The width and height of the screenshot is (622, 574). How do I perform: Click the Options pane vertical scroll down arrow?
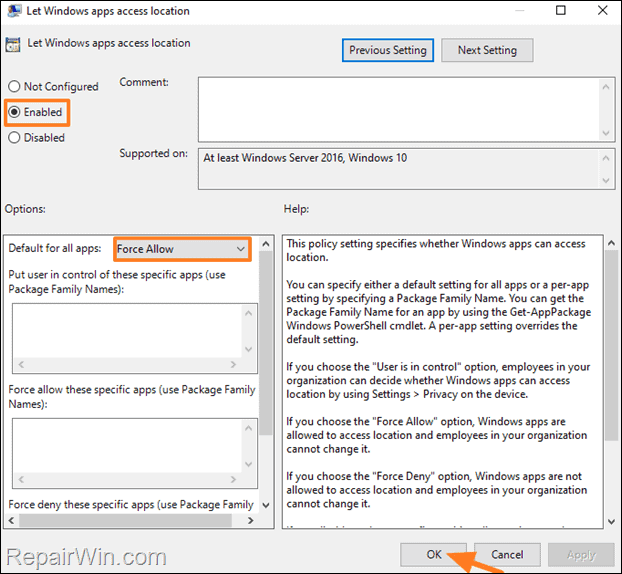[266, 505]
